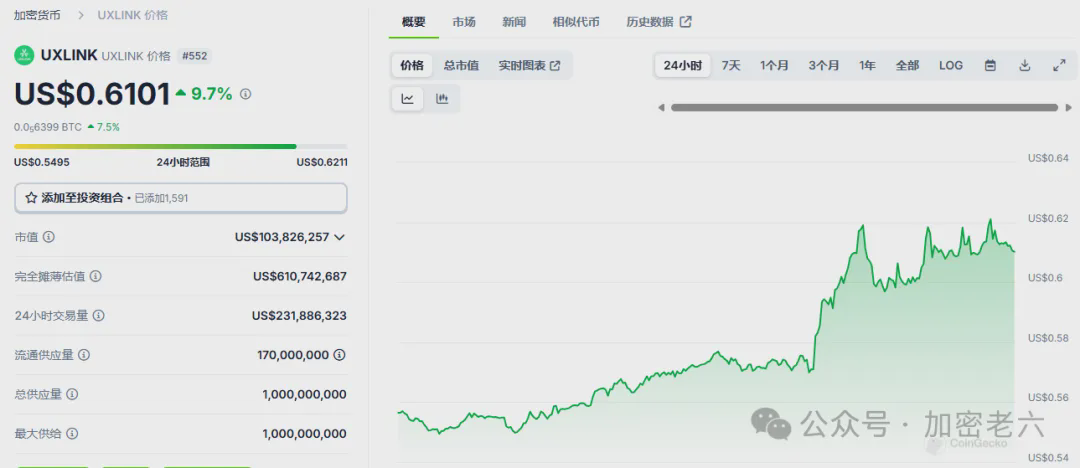Click the 24-hour range progress bar

(180, 146)
